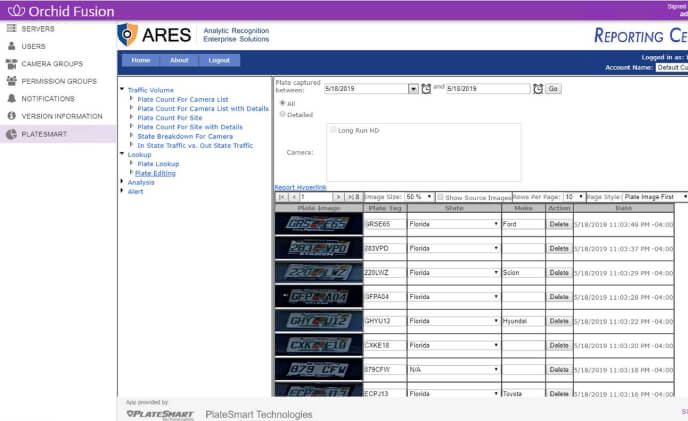Click the plate image thumbnail for 879CFW
The image size is (688, 421).
(x=319, y=369)
